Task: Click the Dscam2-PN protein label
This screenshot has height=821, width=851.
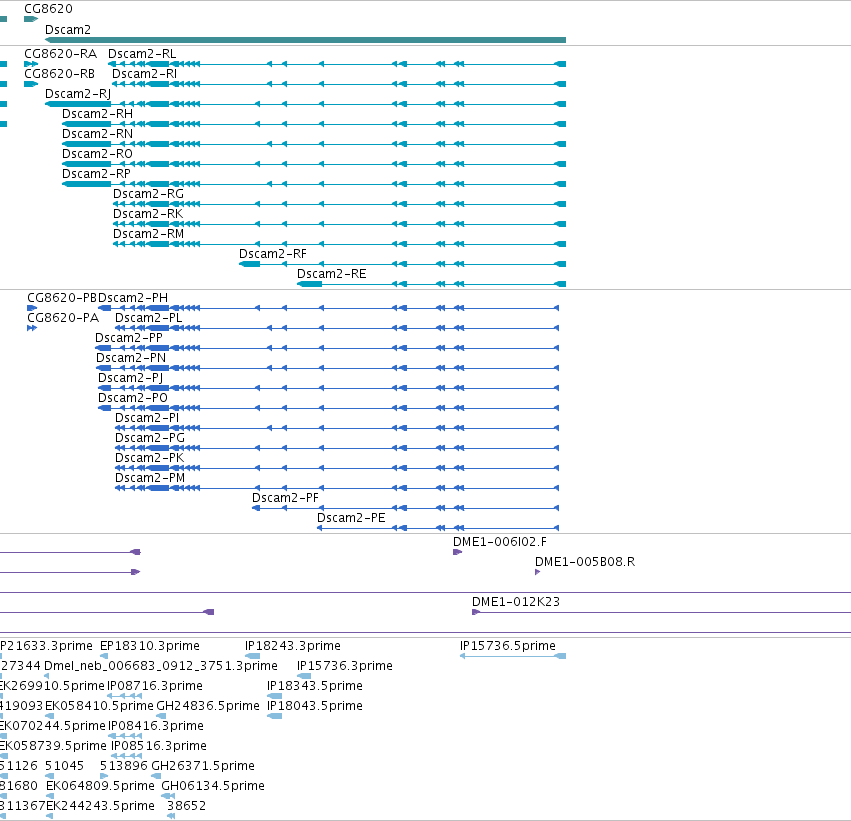Action: (x=131, y=358)
